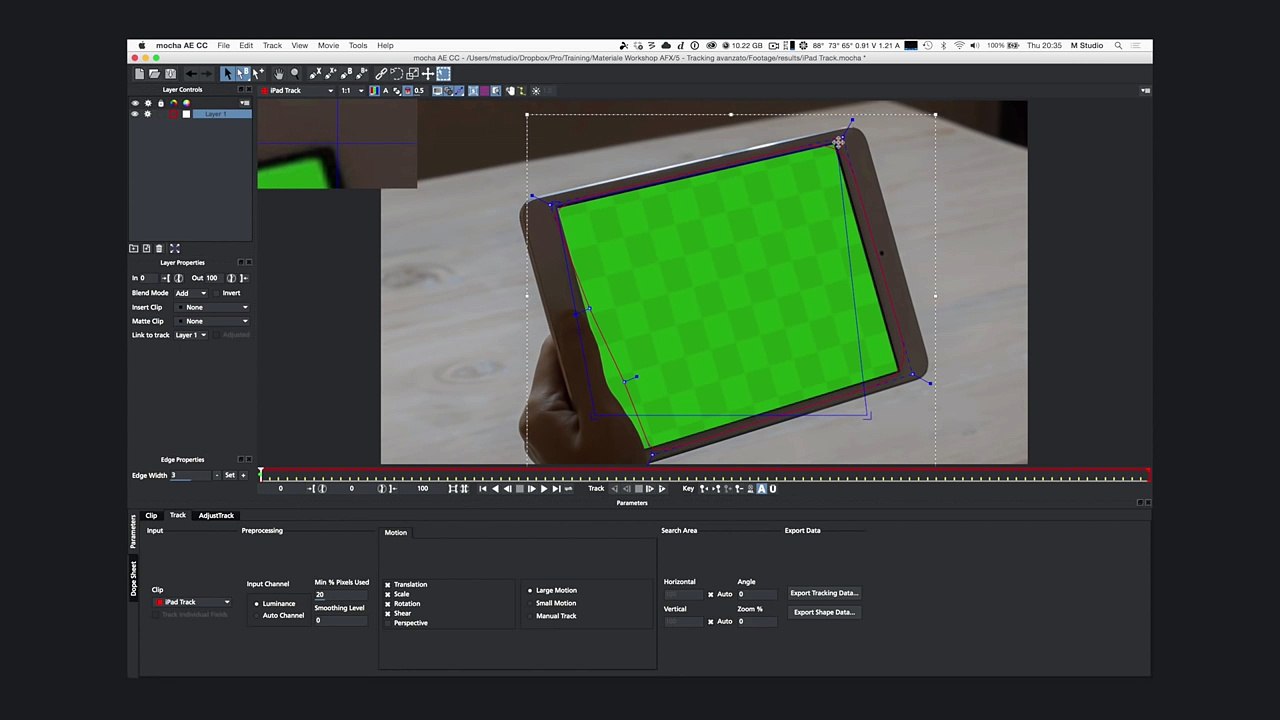Click the Min % Pixels Used field
The width and height of the screenshot is (1280, 720).
(x=340, y=594)
